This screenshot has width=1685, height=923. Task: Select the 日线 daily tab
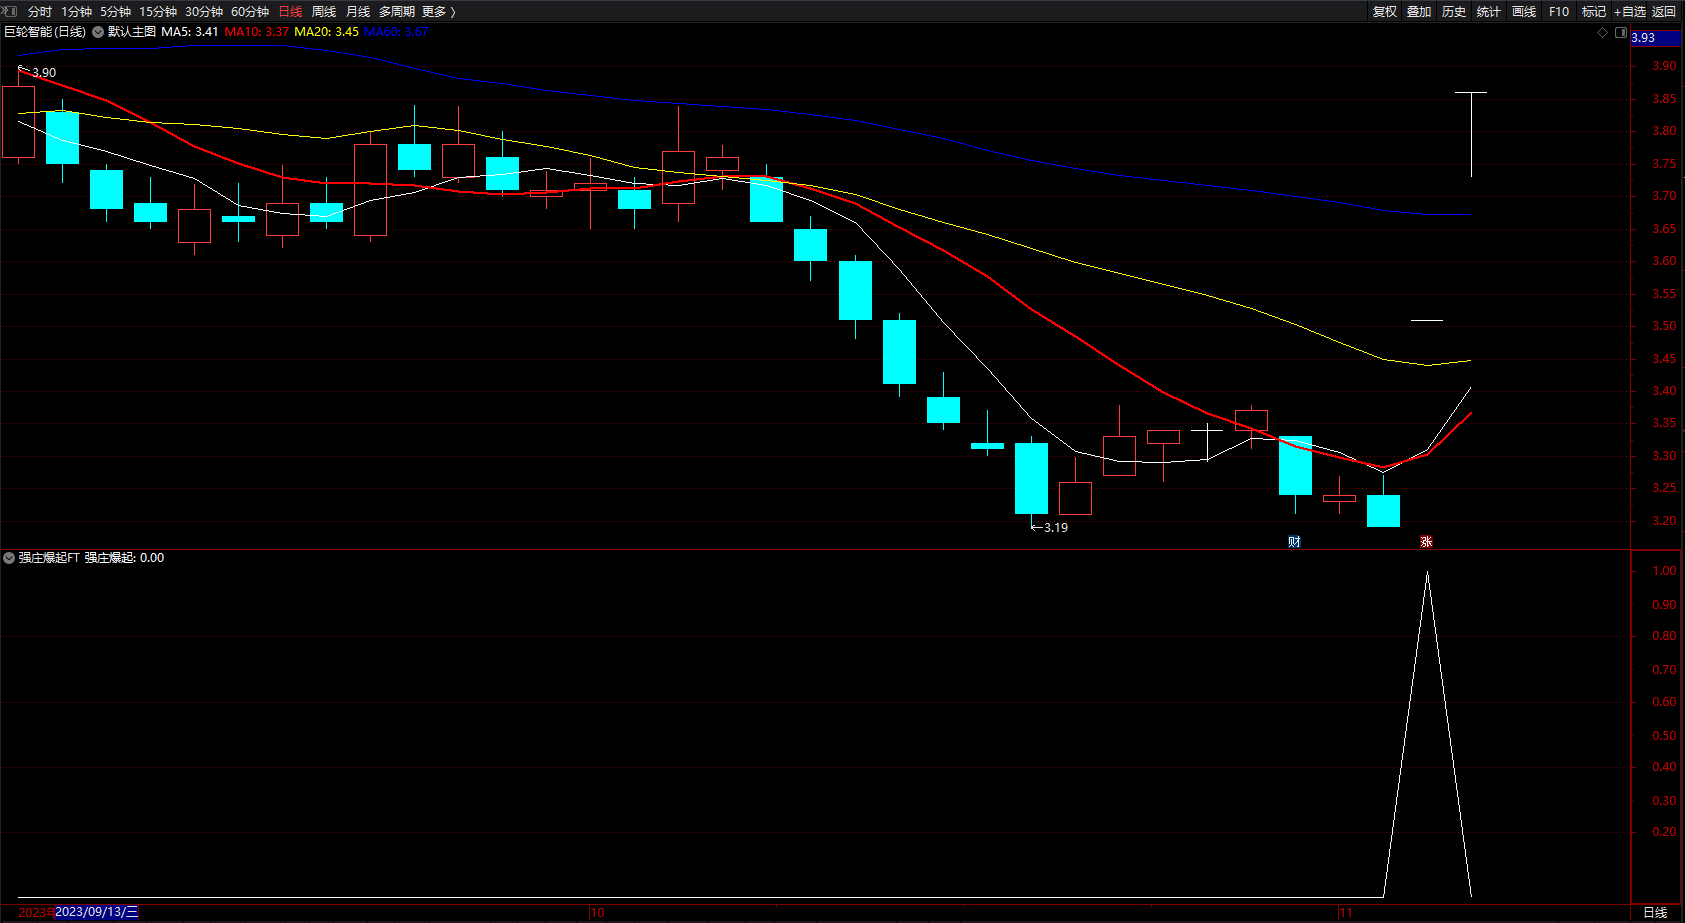coord(290,12)
